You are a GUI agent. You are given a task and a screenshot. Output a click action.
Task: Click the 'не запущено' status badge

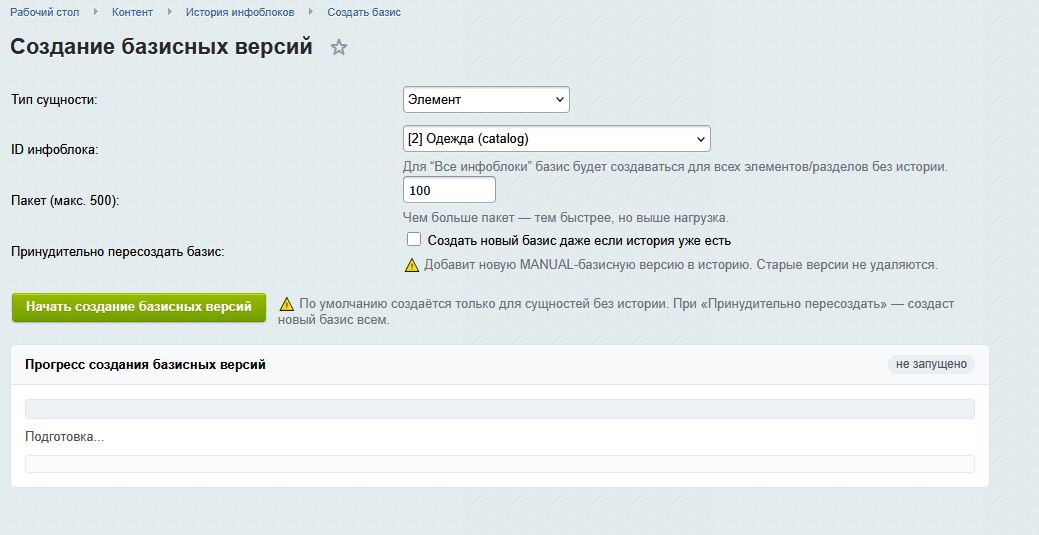tap(931, 365)
